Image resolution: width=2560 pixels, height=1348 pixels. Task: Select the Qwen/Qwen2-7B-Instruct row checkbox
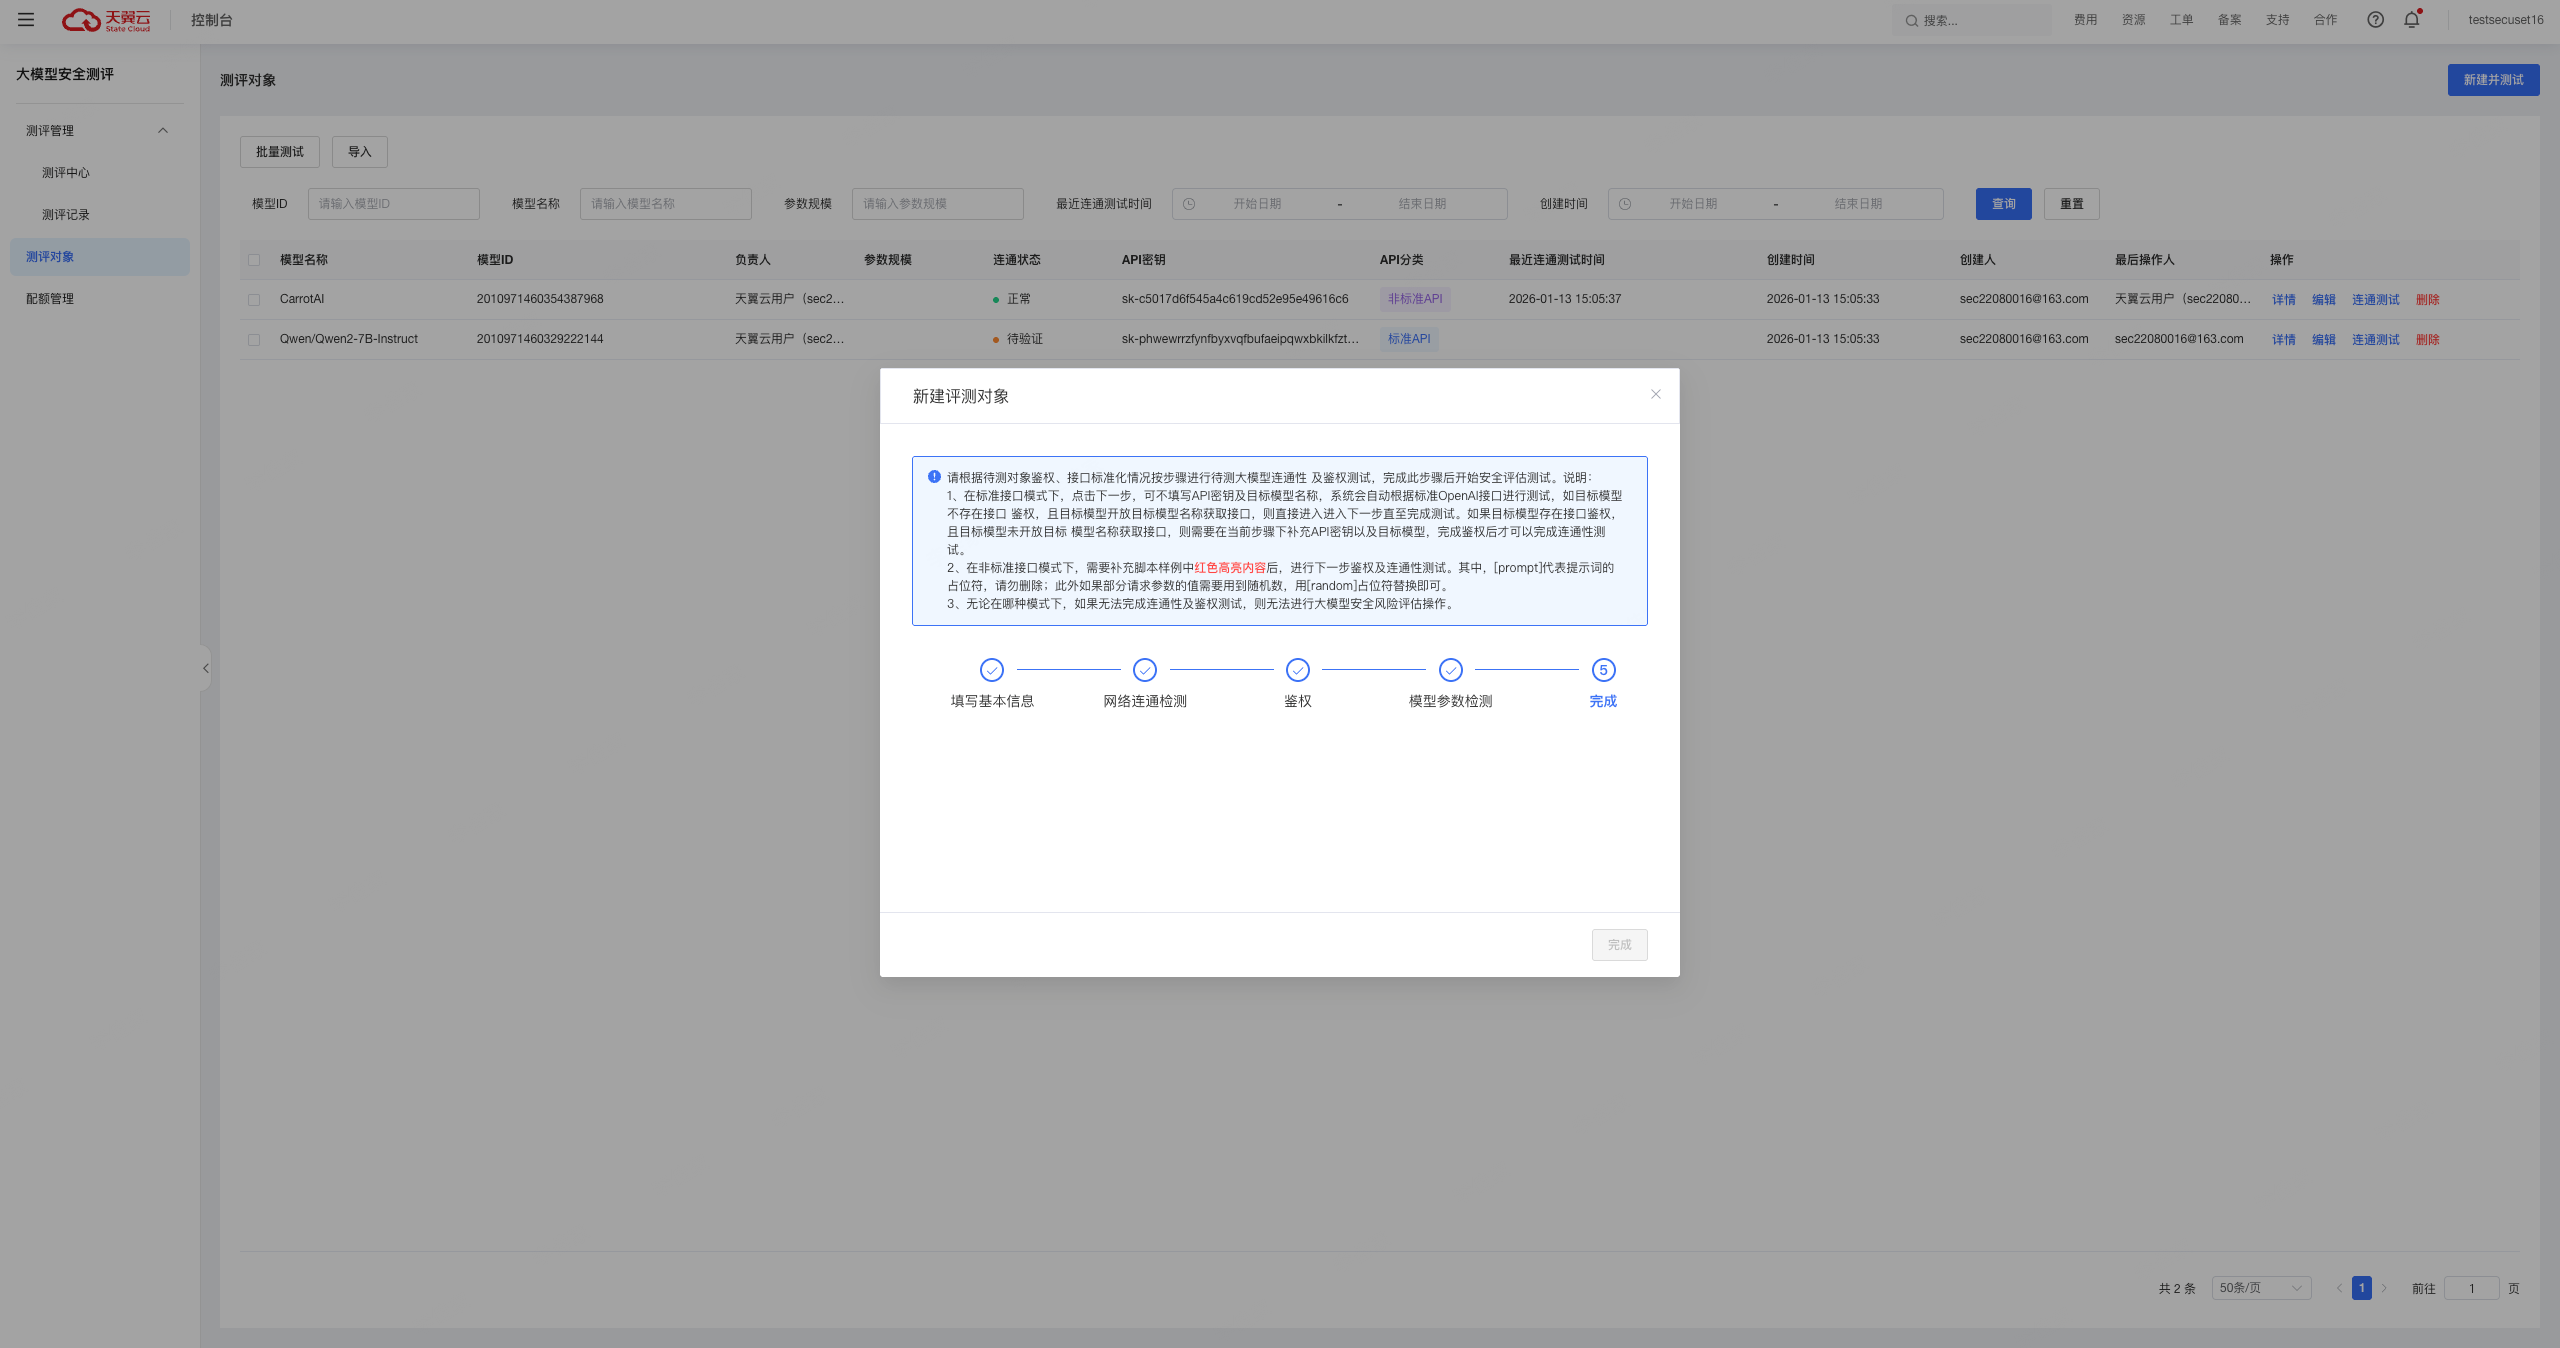(254, 340)
